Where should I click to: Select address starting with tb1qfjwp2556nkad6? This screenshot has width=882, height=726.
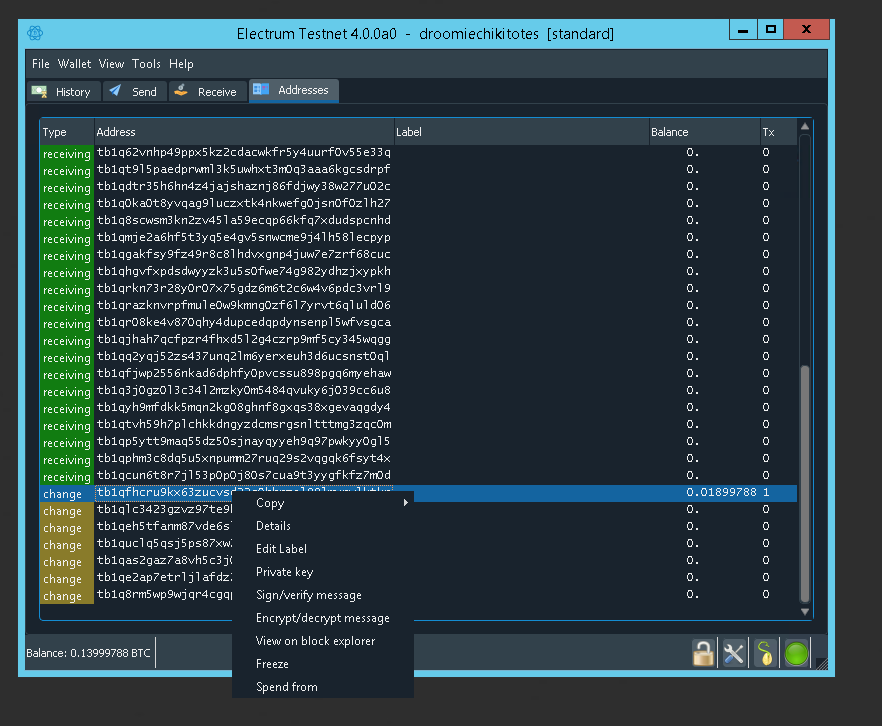click(x=244, y=373)
